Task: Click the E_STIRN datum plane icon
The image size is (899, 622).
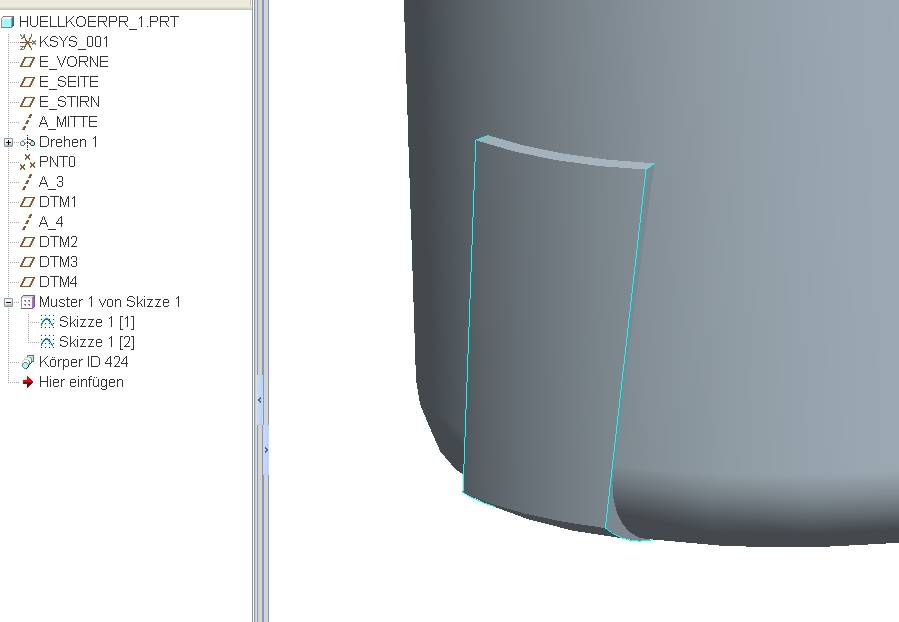Action: click(x=27, y=102)
